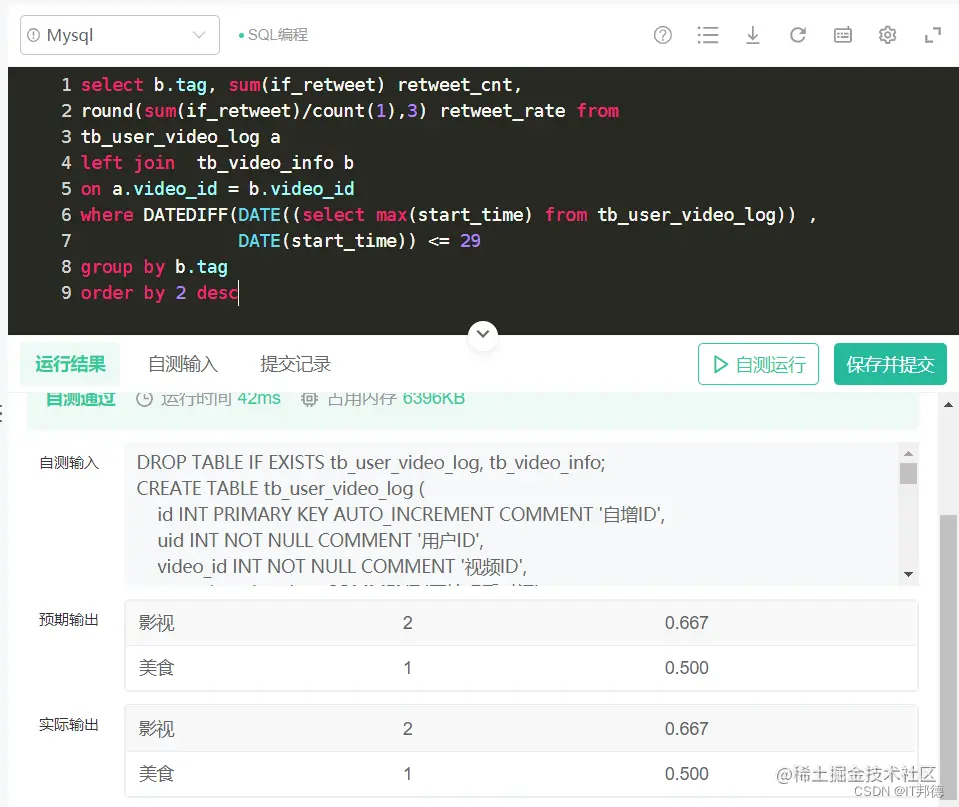Click 影视 cell in 实际输出 table
The image size is (959, 807).
tap(157, 729)
